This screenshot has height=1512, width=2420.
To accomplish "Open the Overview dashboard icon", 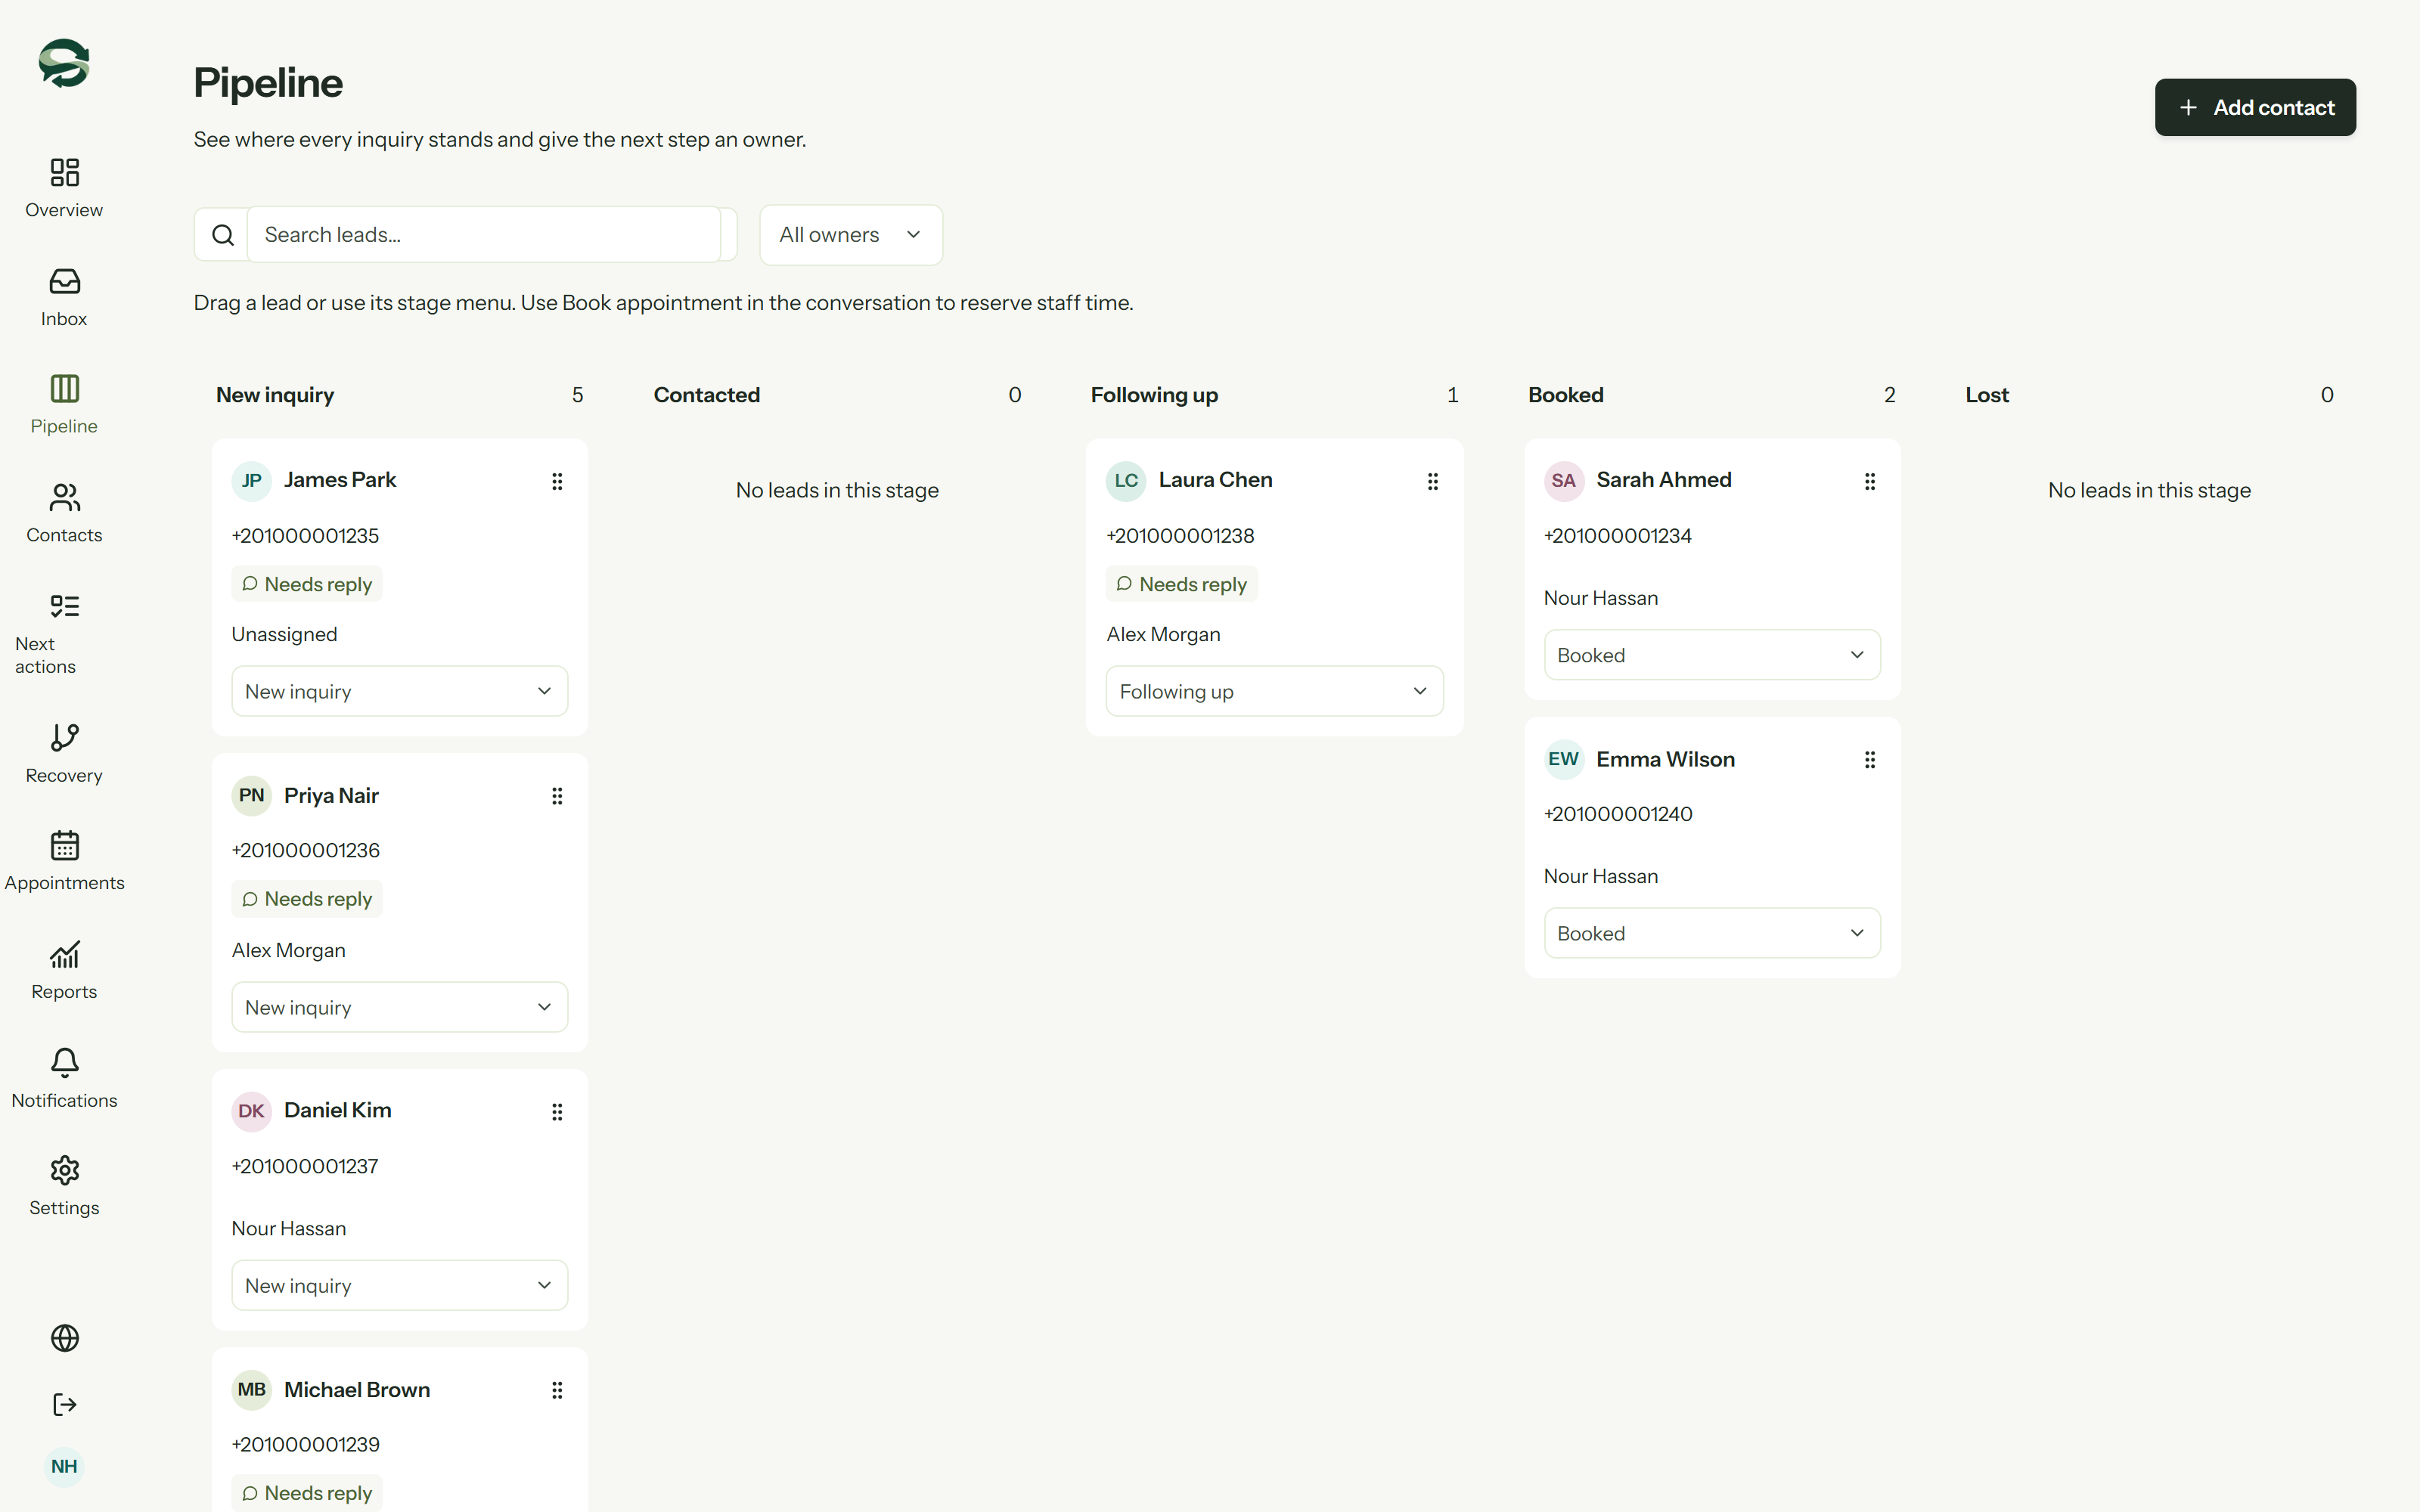I will click(64, 172).
